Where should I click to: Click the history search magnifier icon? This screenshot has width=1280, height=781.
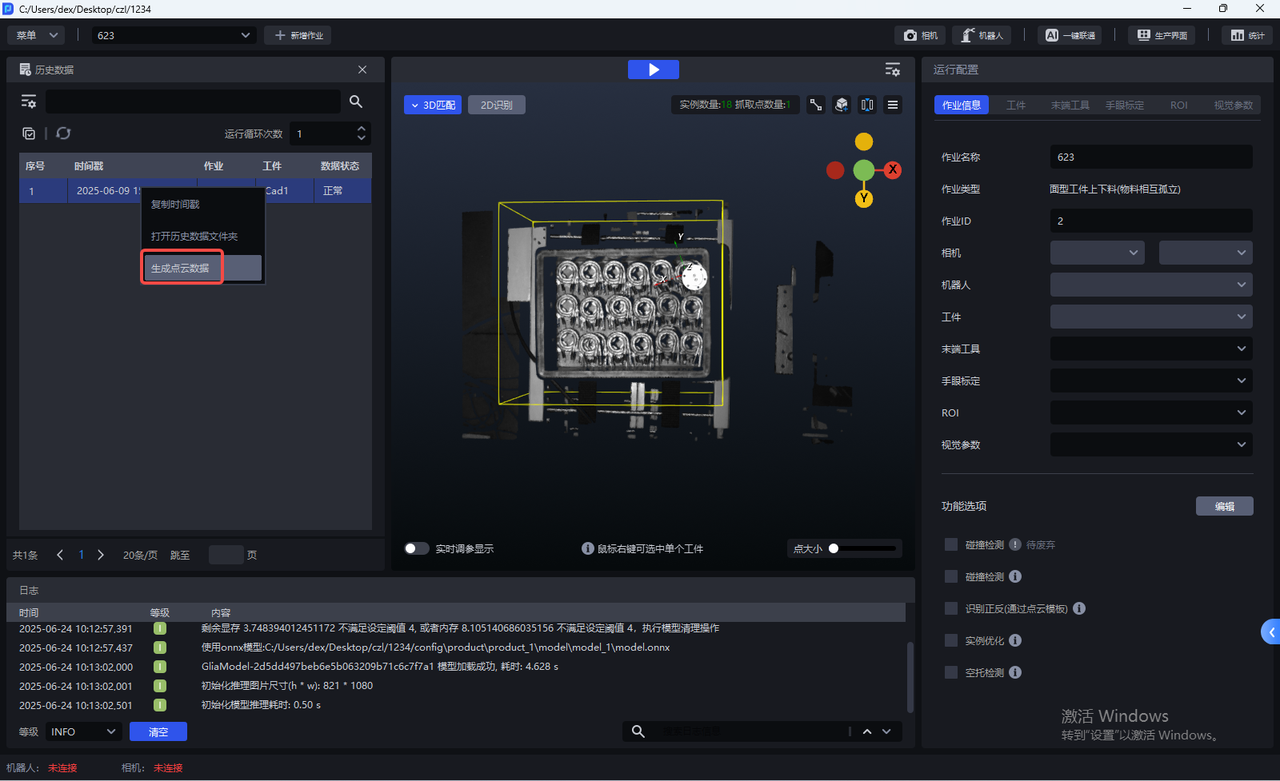[356, 102]
